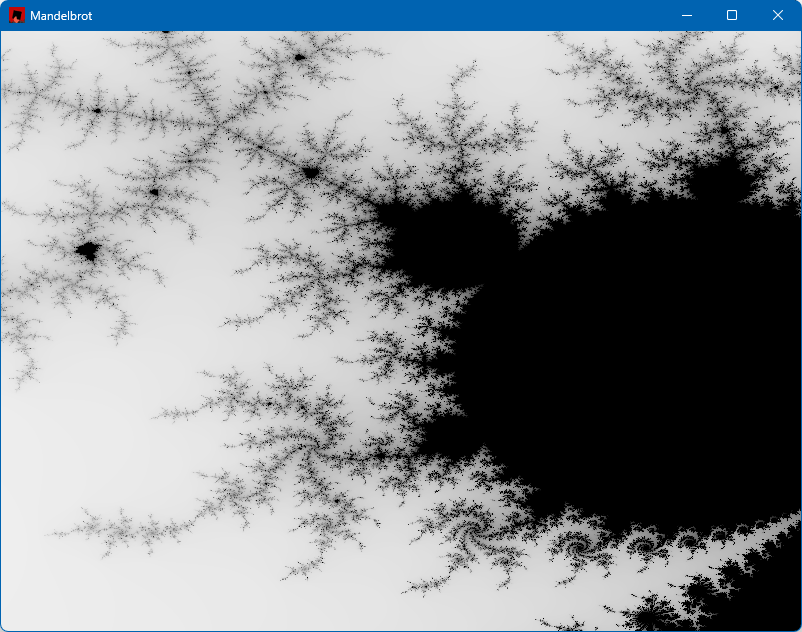The width and height of the screenshot is (802, 632).
Task: Click the Mandelbrot app icon in title bar
Action: pos(17,15)
